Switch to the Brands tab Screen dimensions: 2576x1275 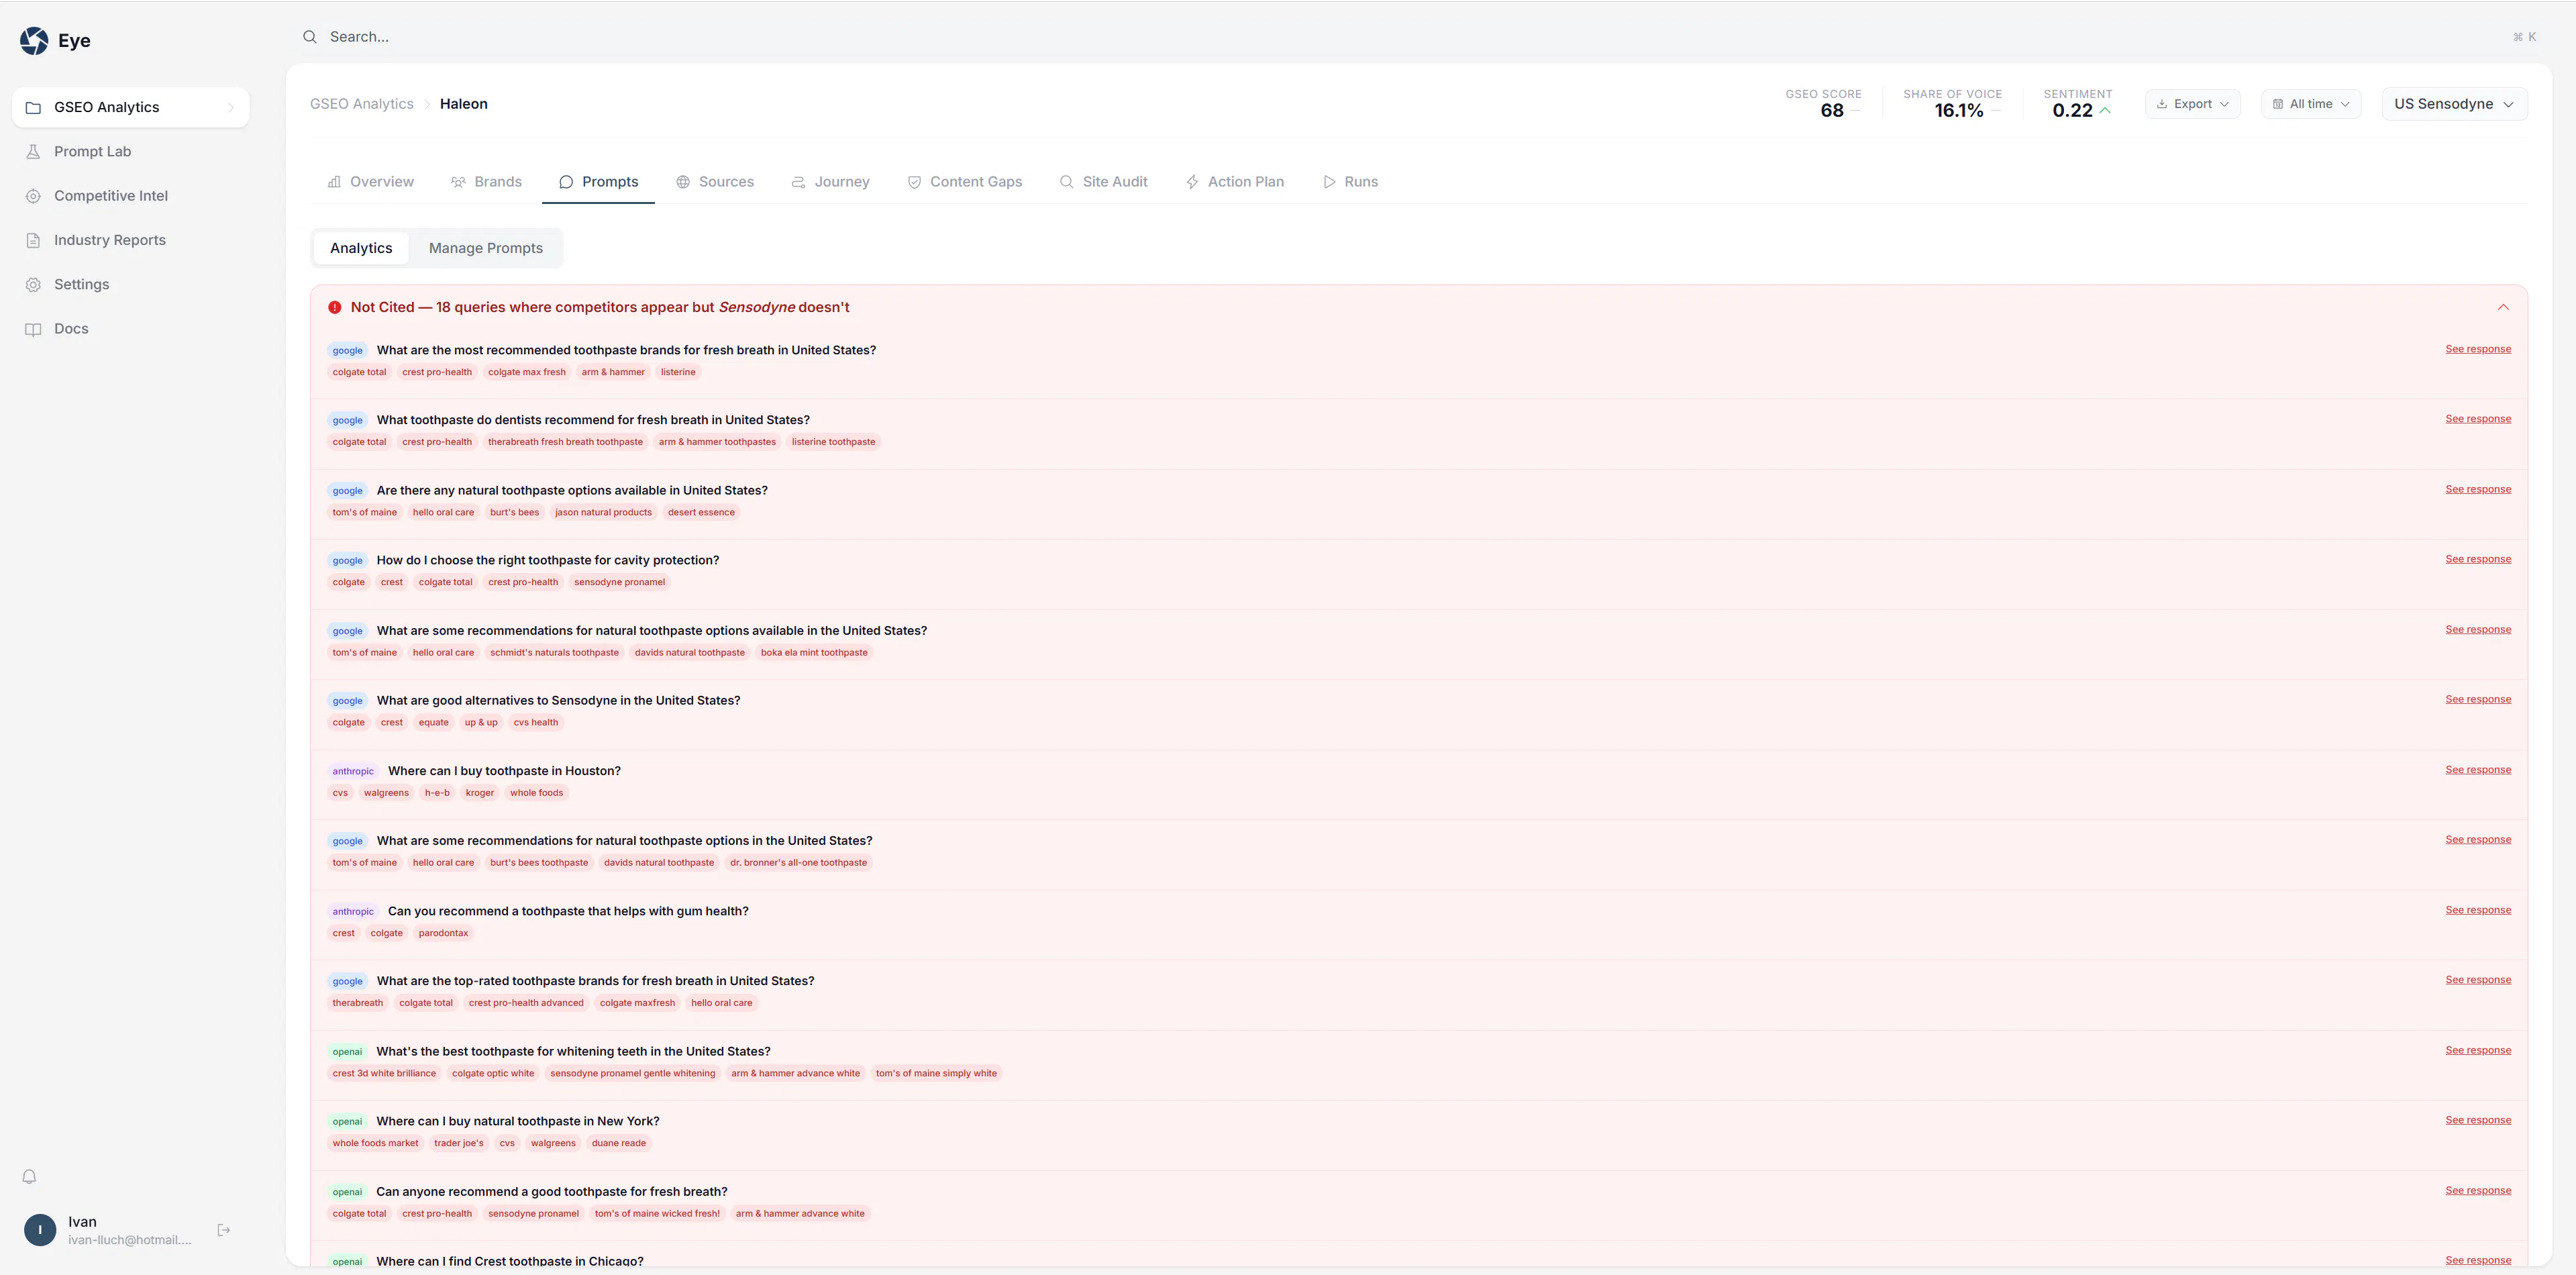click(x=486, y=182)
